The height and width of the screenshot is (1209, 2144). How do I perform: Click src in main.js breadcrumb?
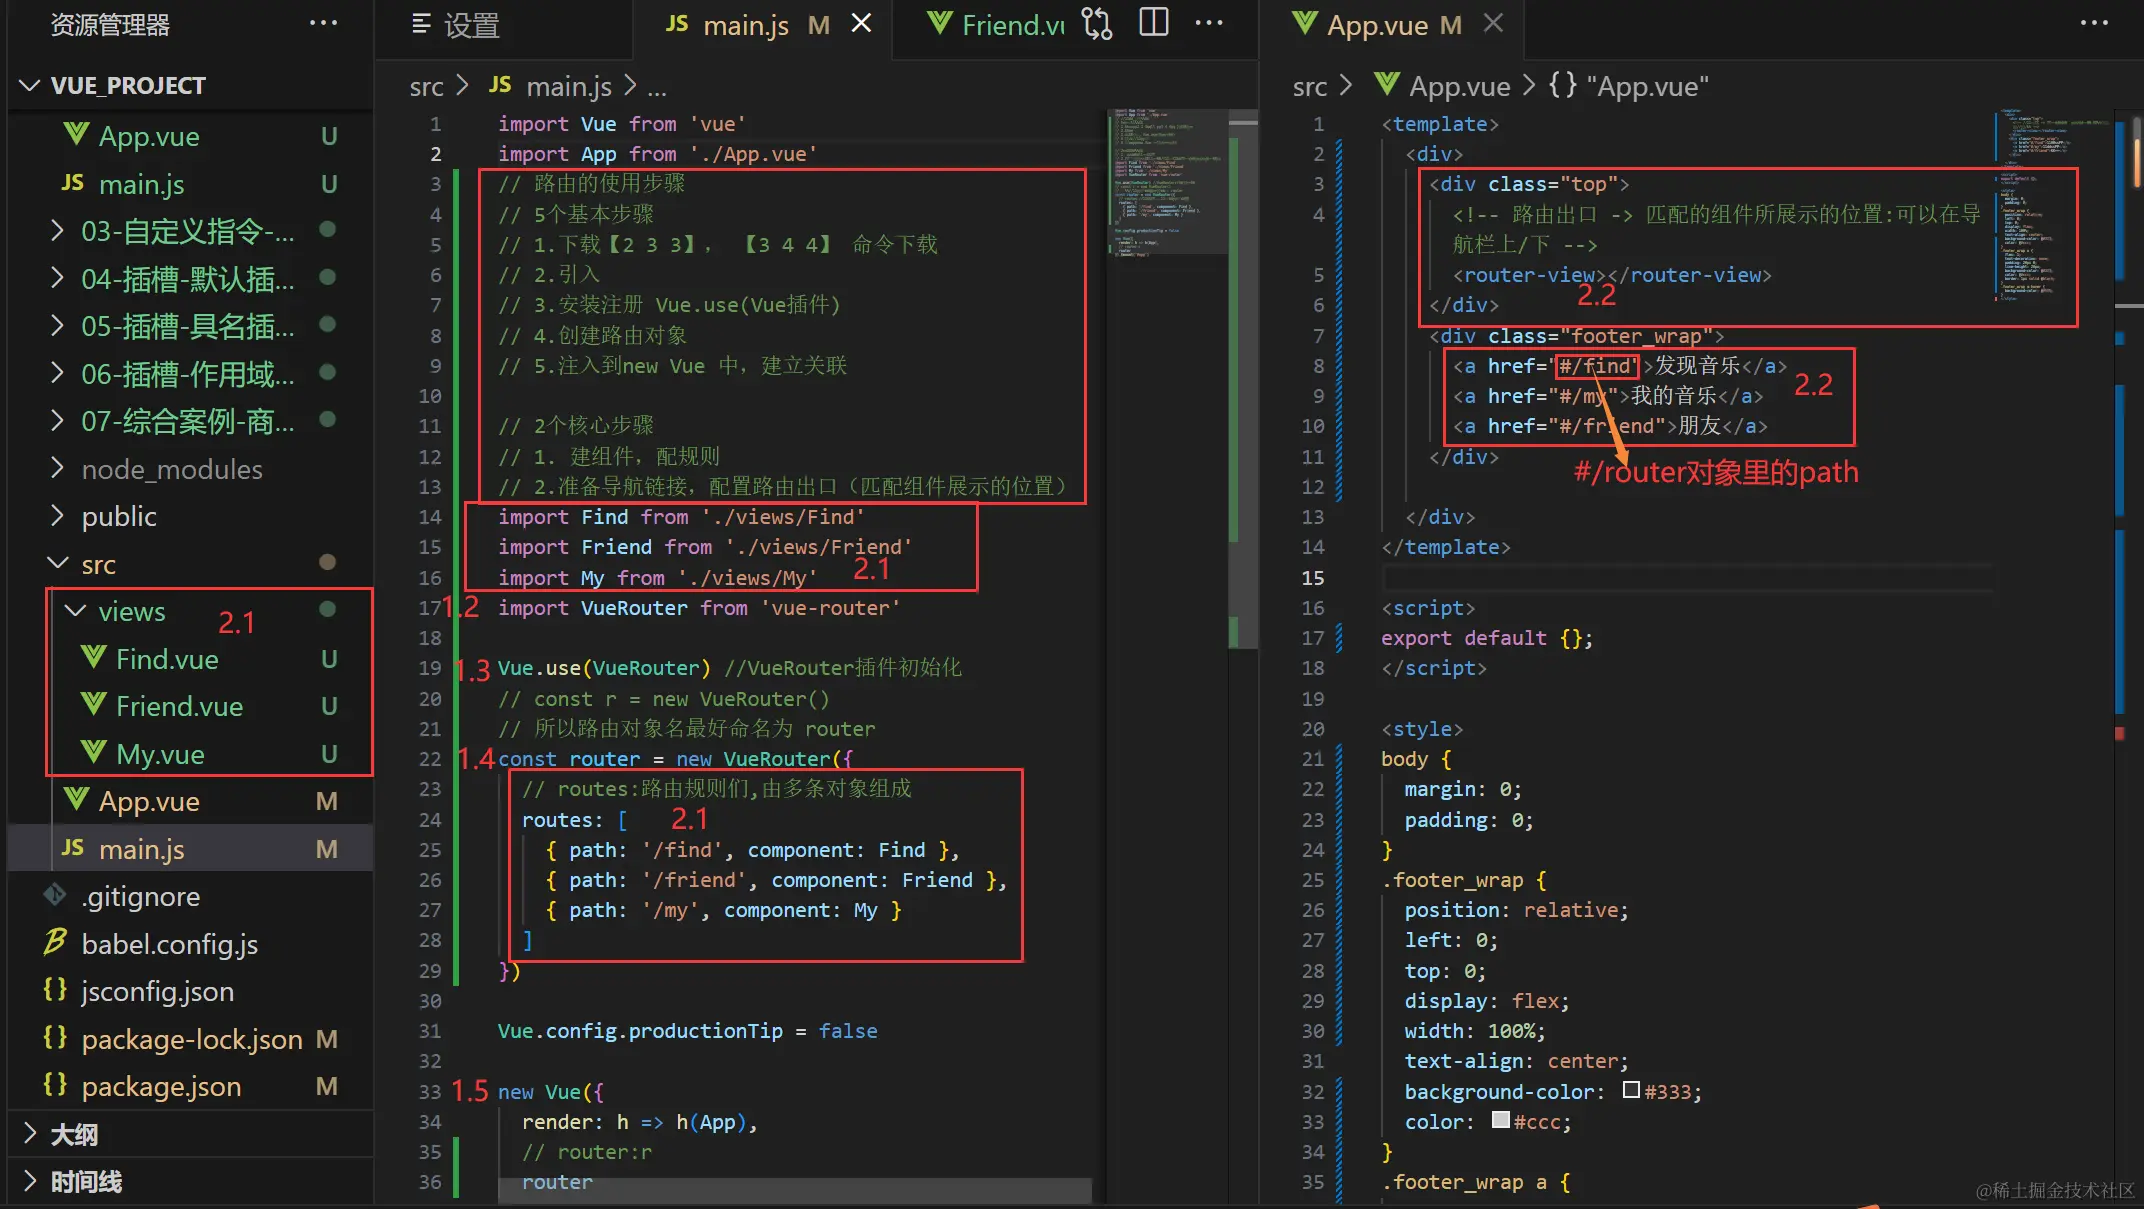[426, 87]
